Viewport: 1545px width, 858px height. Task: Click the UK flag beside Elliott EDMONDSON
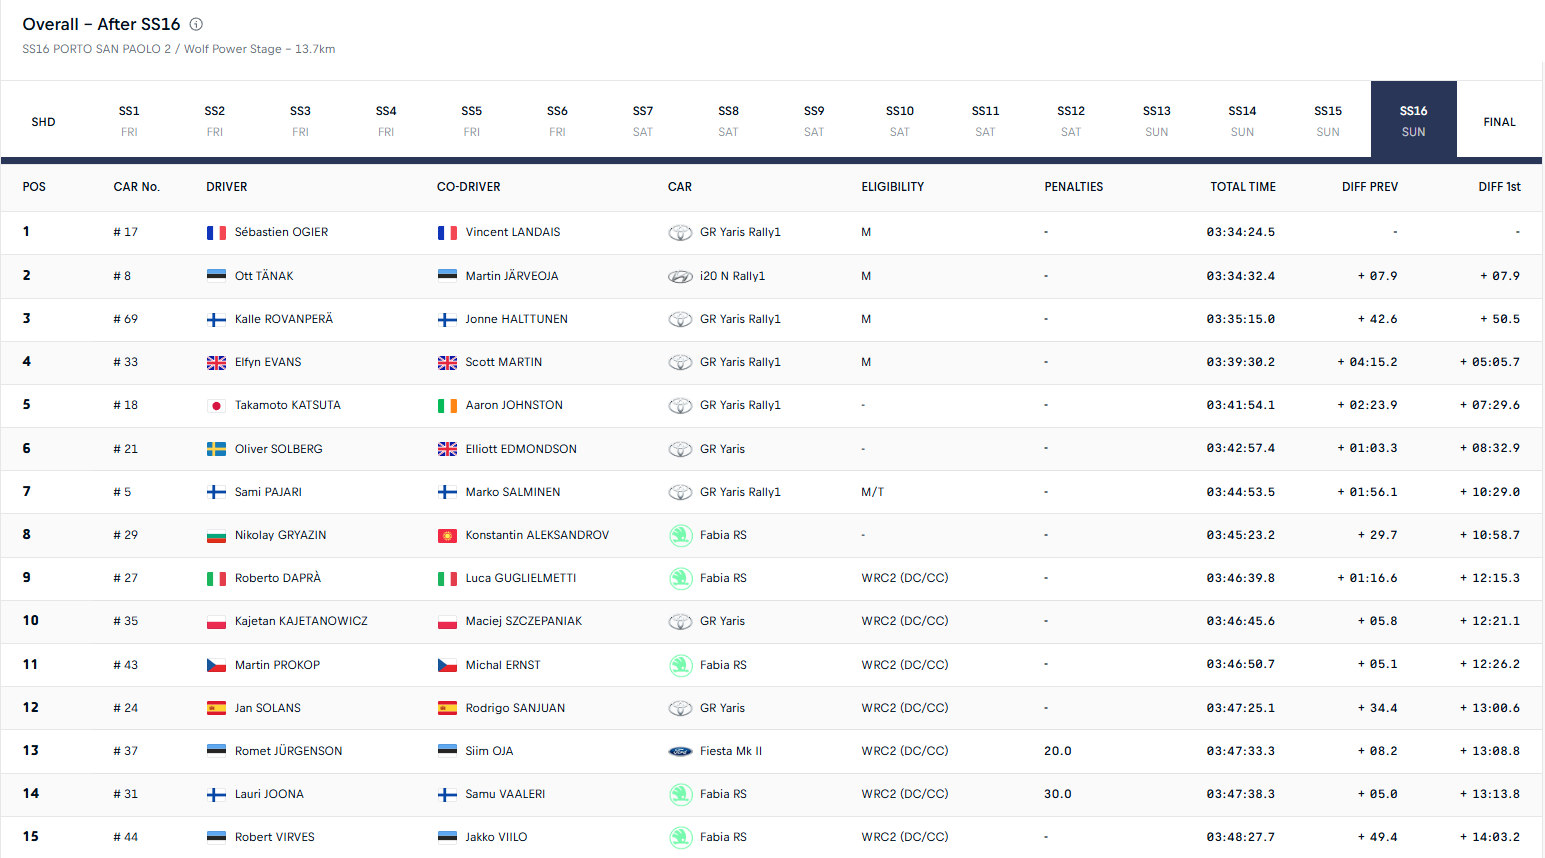coord(447,449)
